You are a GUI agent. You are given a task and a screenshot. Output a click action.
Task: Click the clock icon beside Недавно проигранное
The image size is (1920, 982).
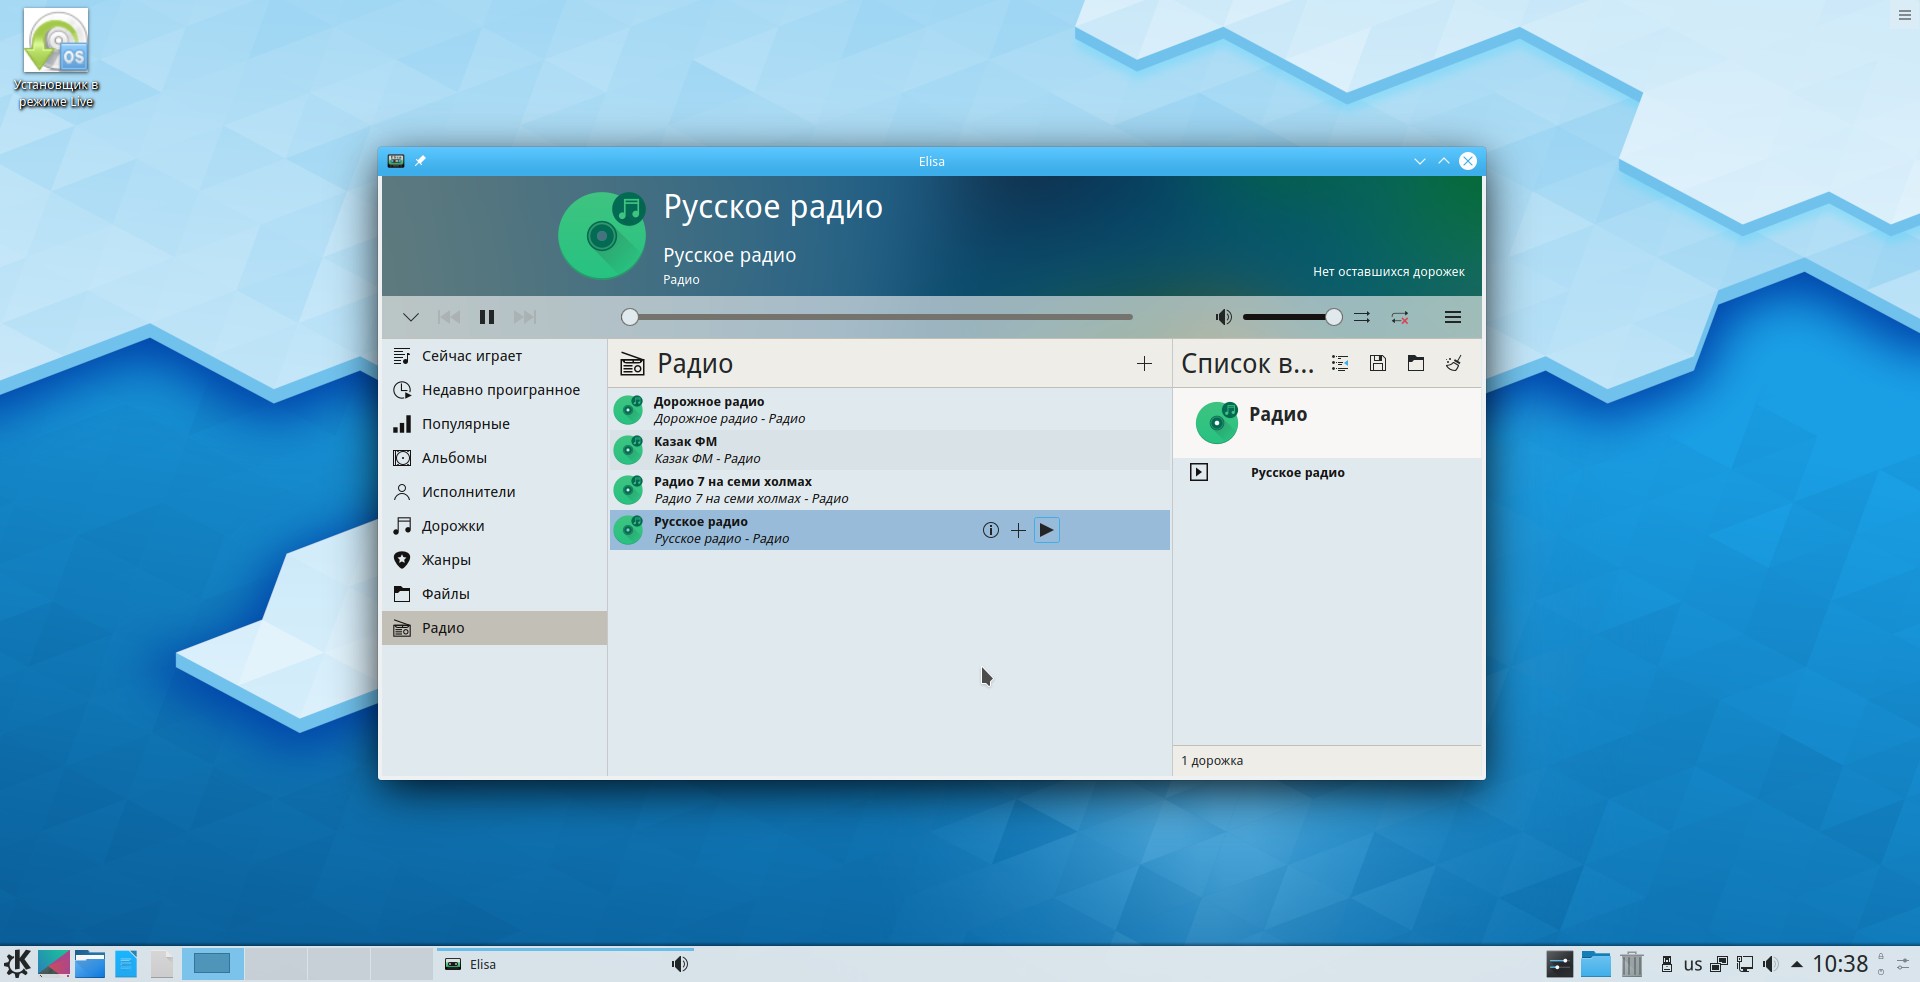(x=402, y=390)
